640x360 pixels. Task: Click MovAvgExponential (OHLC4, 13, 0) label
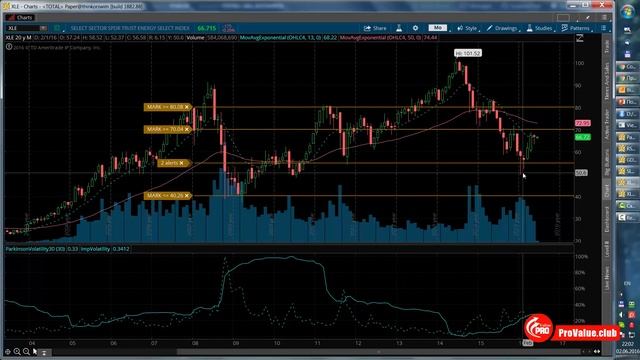click(x=280, y=38)
